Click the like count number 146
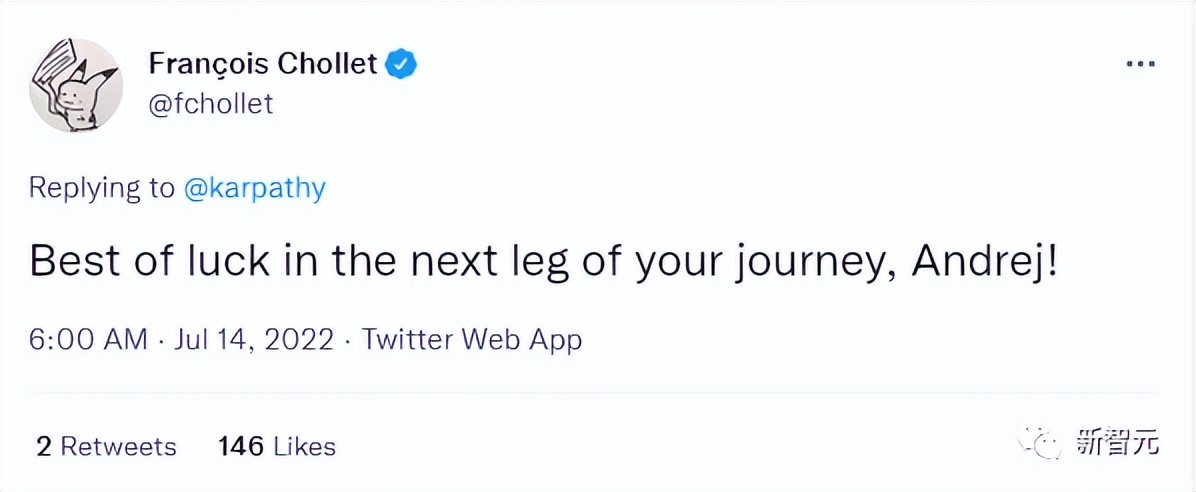 tap(239, 446)
